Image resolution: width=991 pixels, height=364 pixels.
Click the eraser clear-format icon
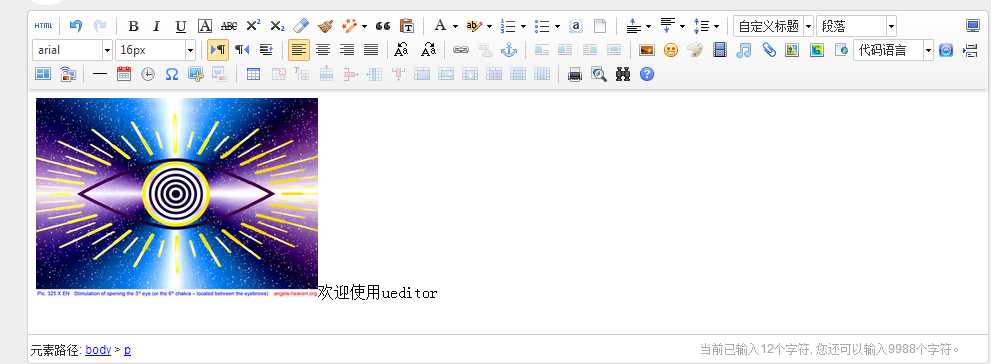coord(301,26)
